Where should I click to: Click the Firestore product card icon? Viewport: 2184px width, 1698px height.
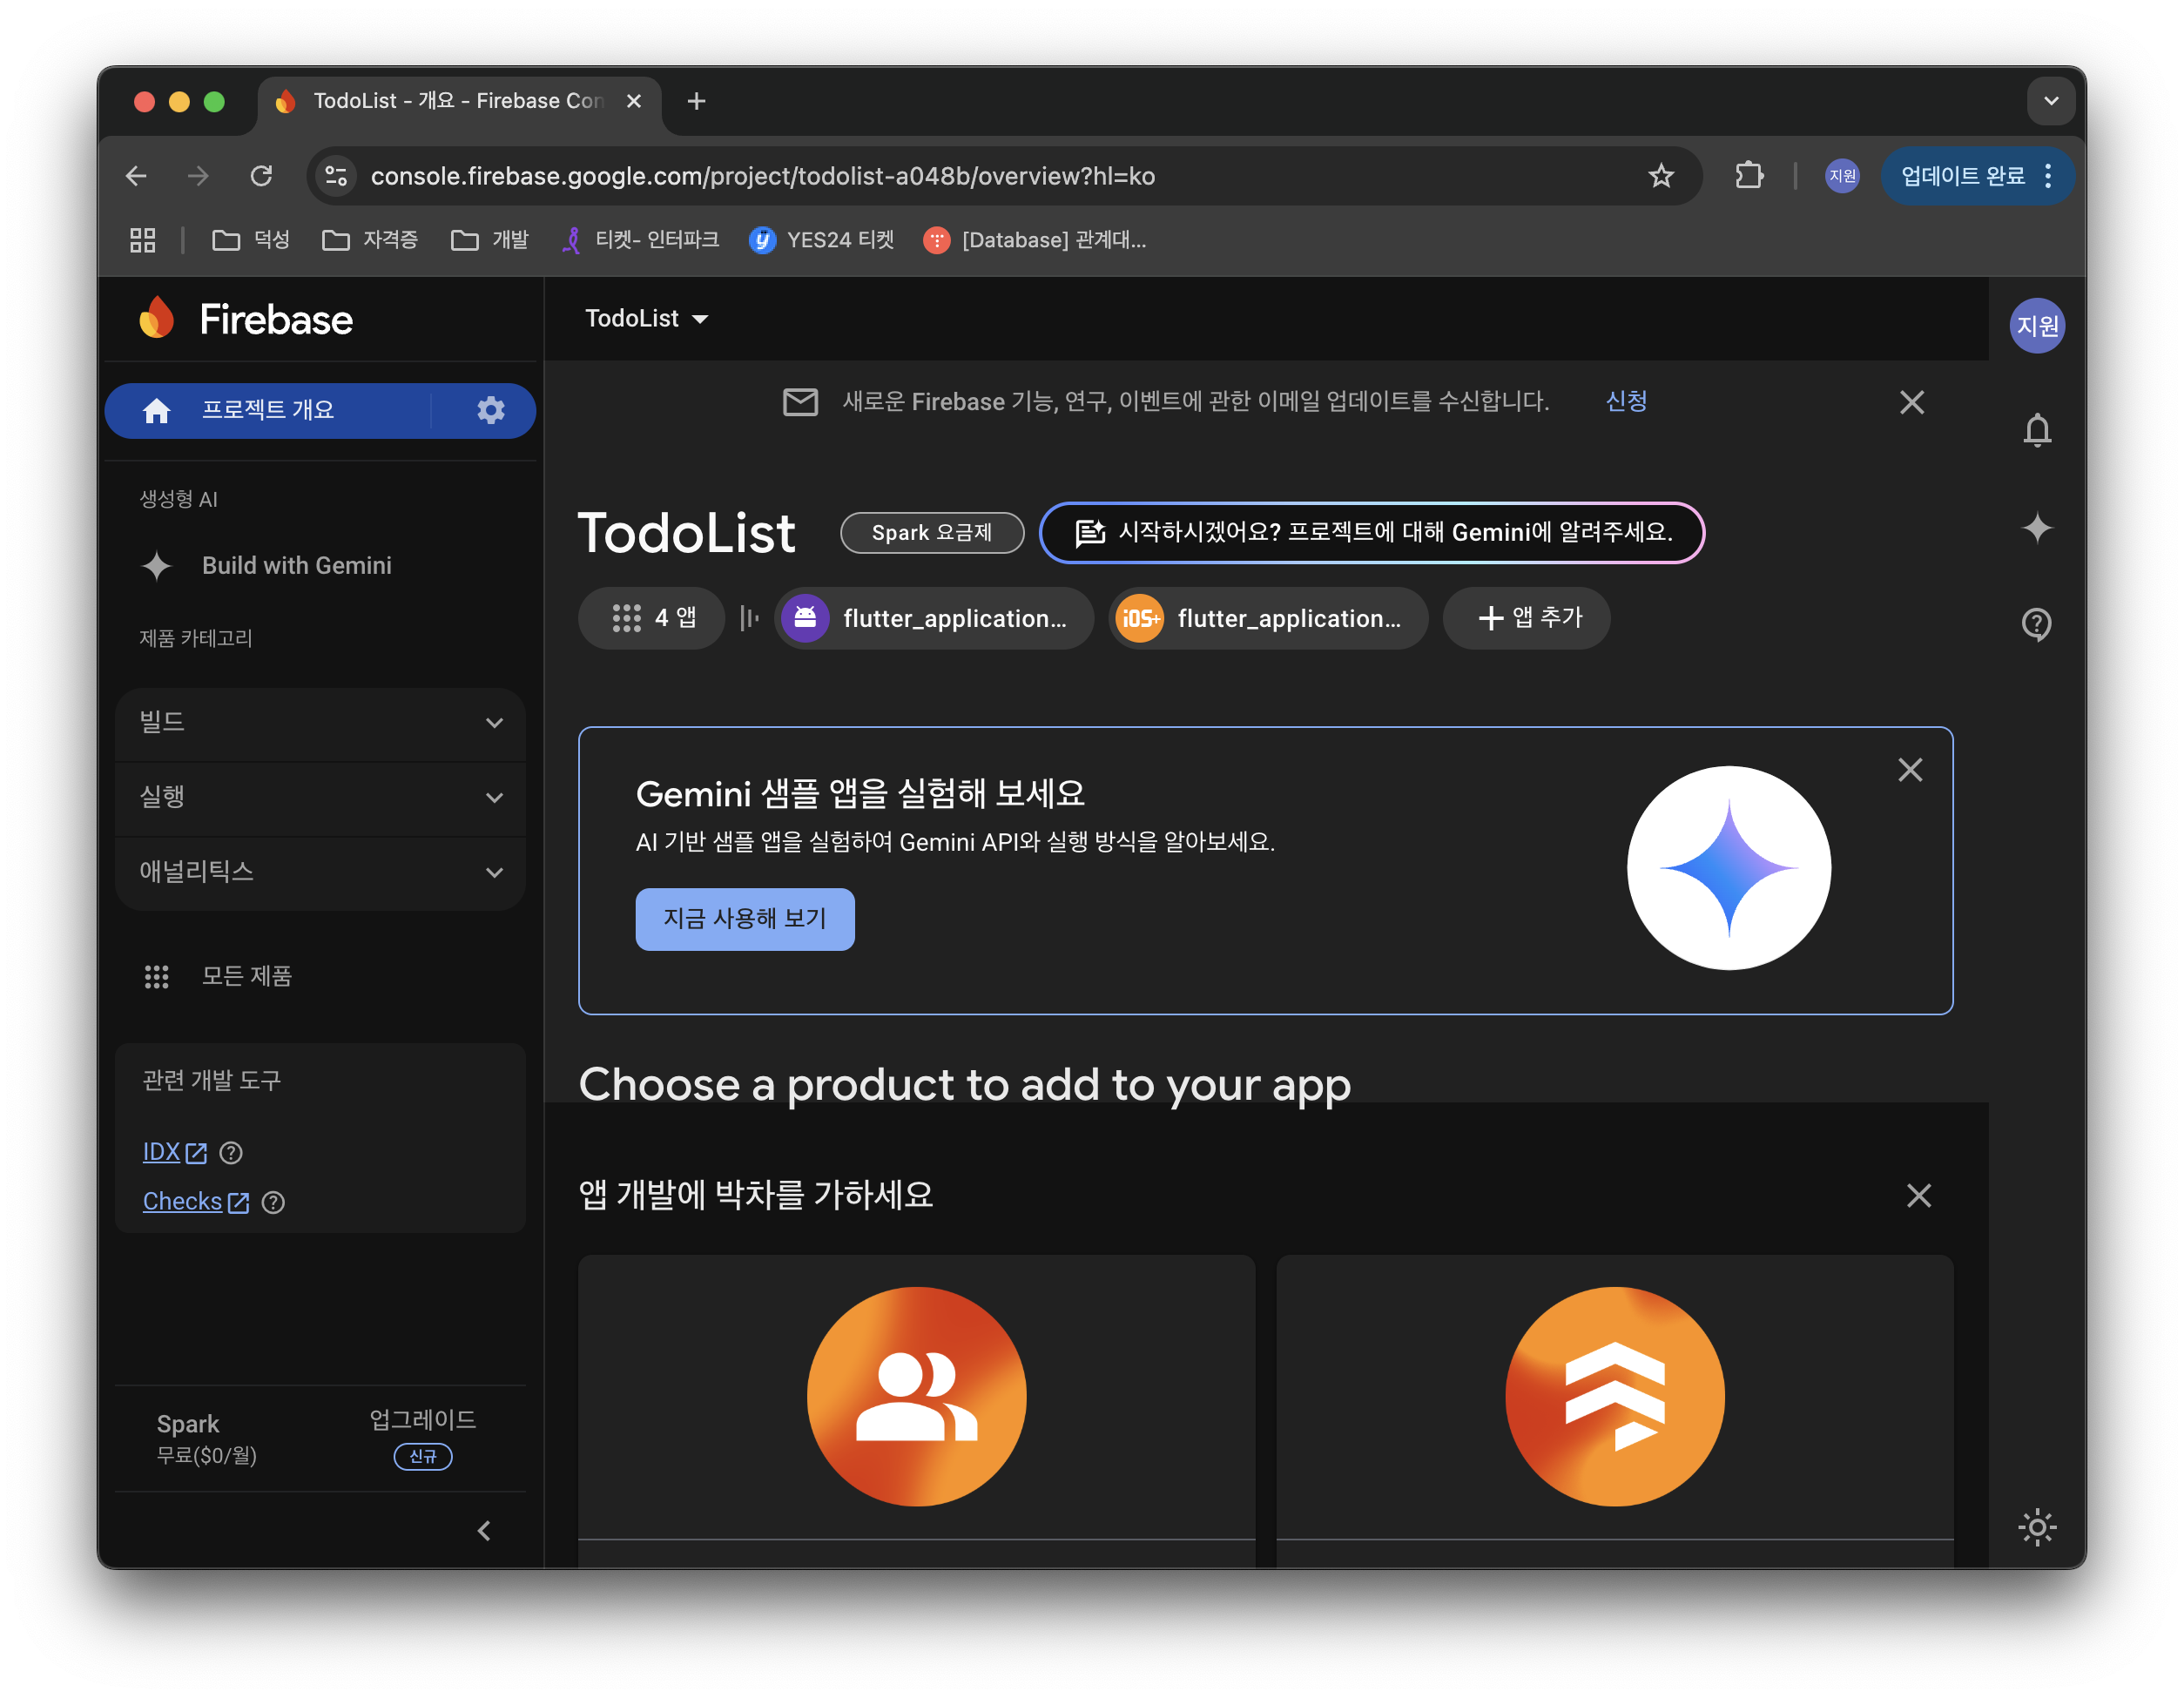pos(1614,1396)
